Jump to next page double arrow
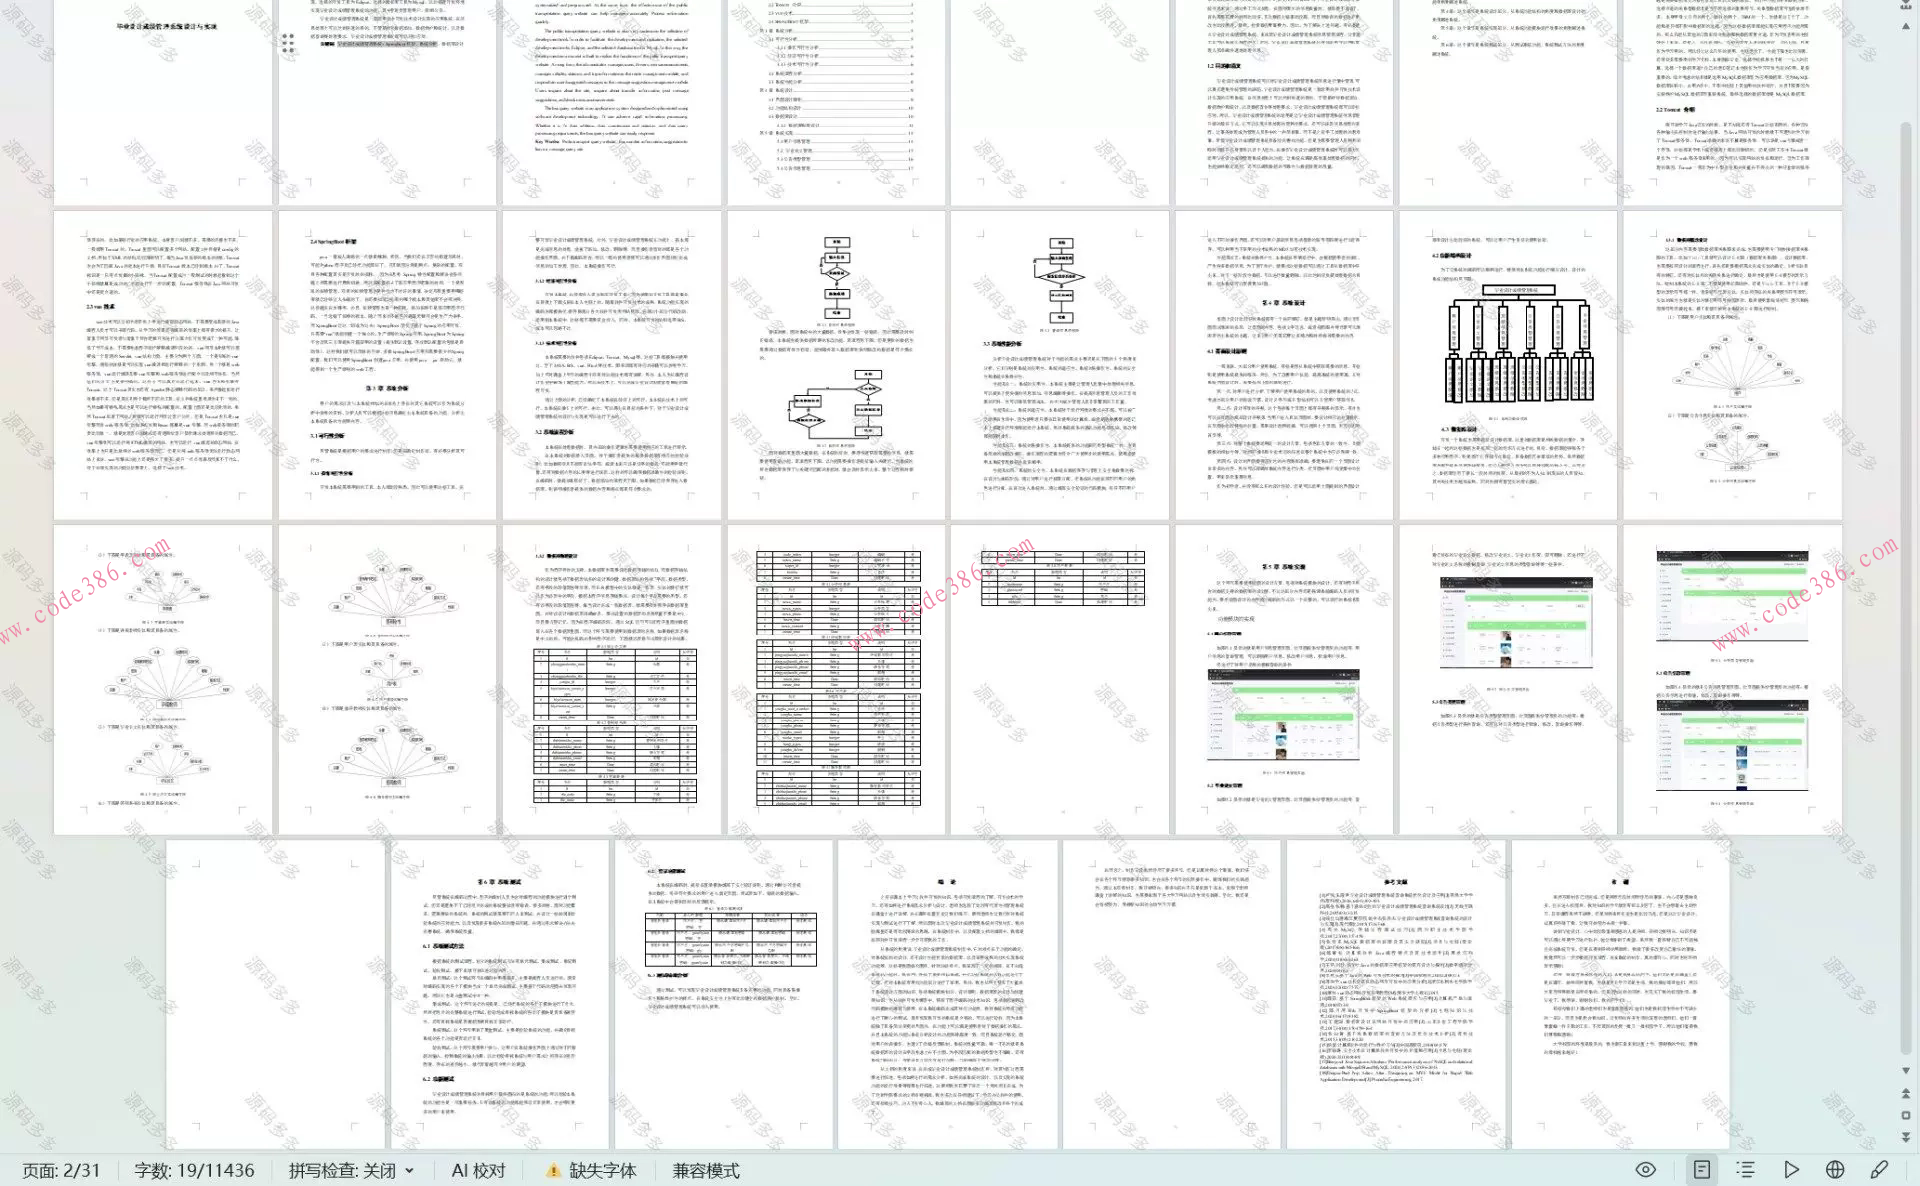Screen dimensions: 1920x1186 click(x=1905, y=1137)
